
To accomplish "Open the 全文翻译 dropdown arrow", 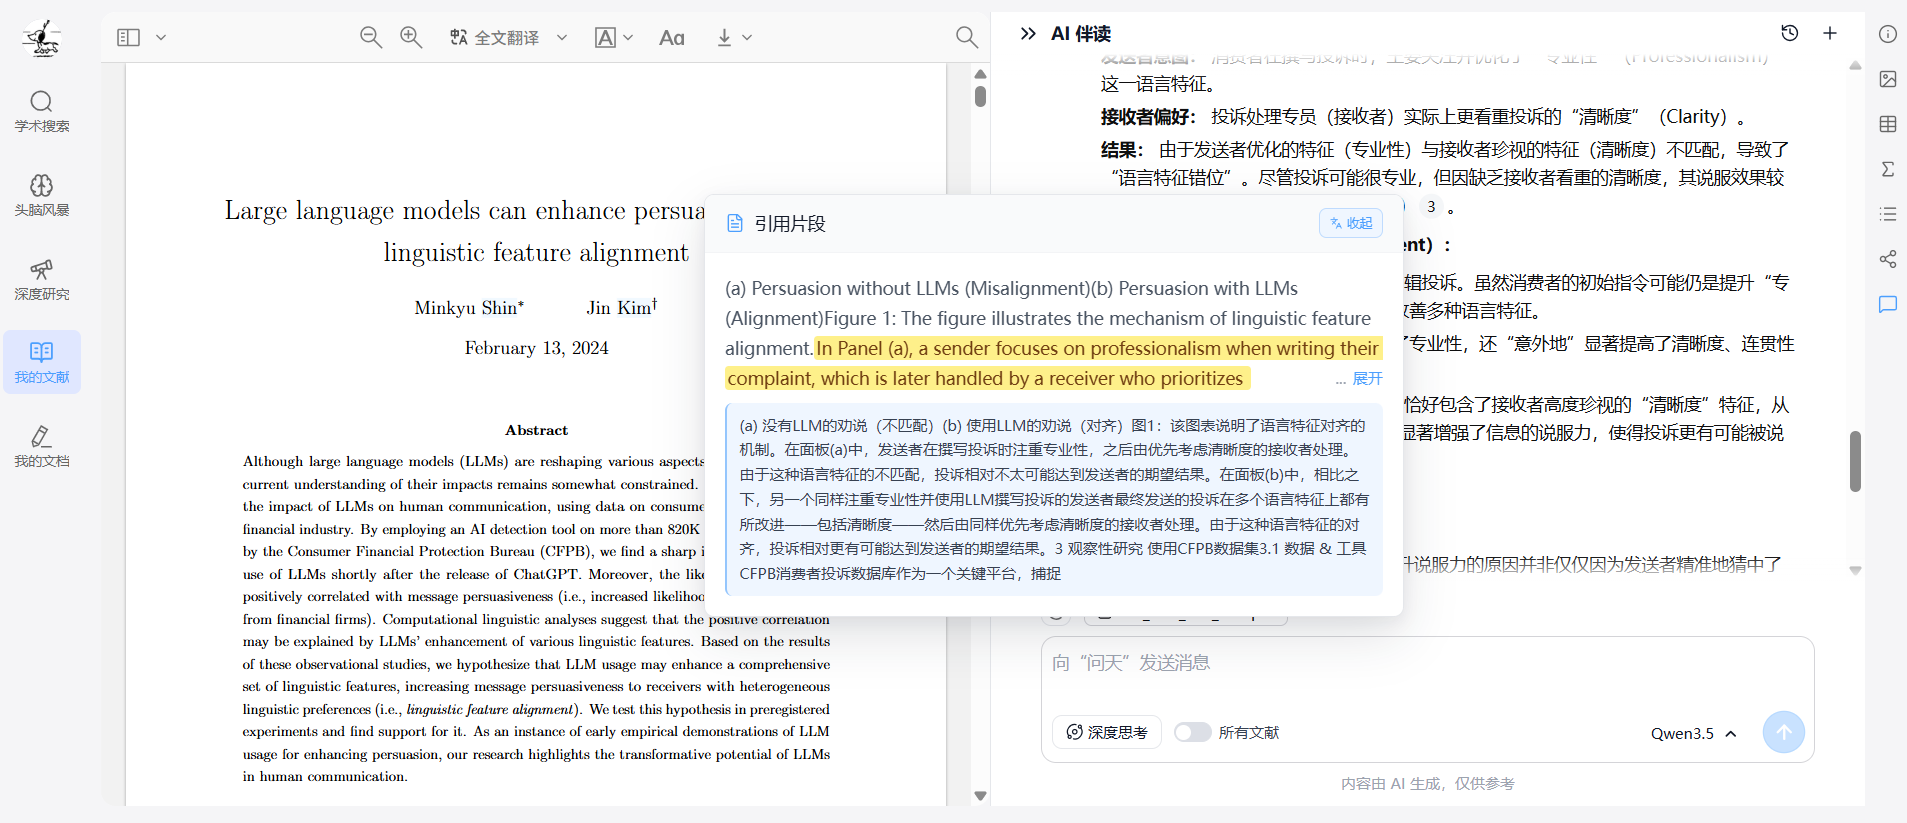I will coord(562,37).
